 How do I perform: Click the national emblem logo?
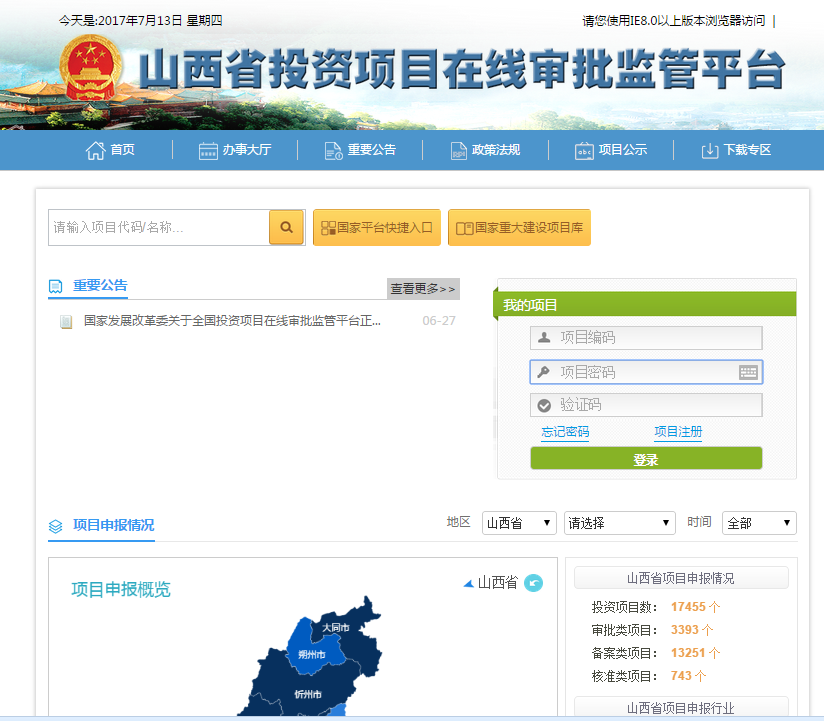pos(90,68)
